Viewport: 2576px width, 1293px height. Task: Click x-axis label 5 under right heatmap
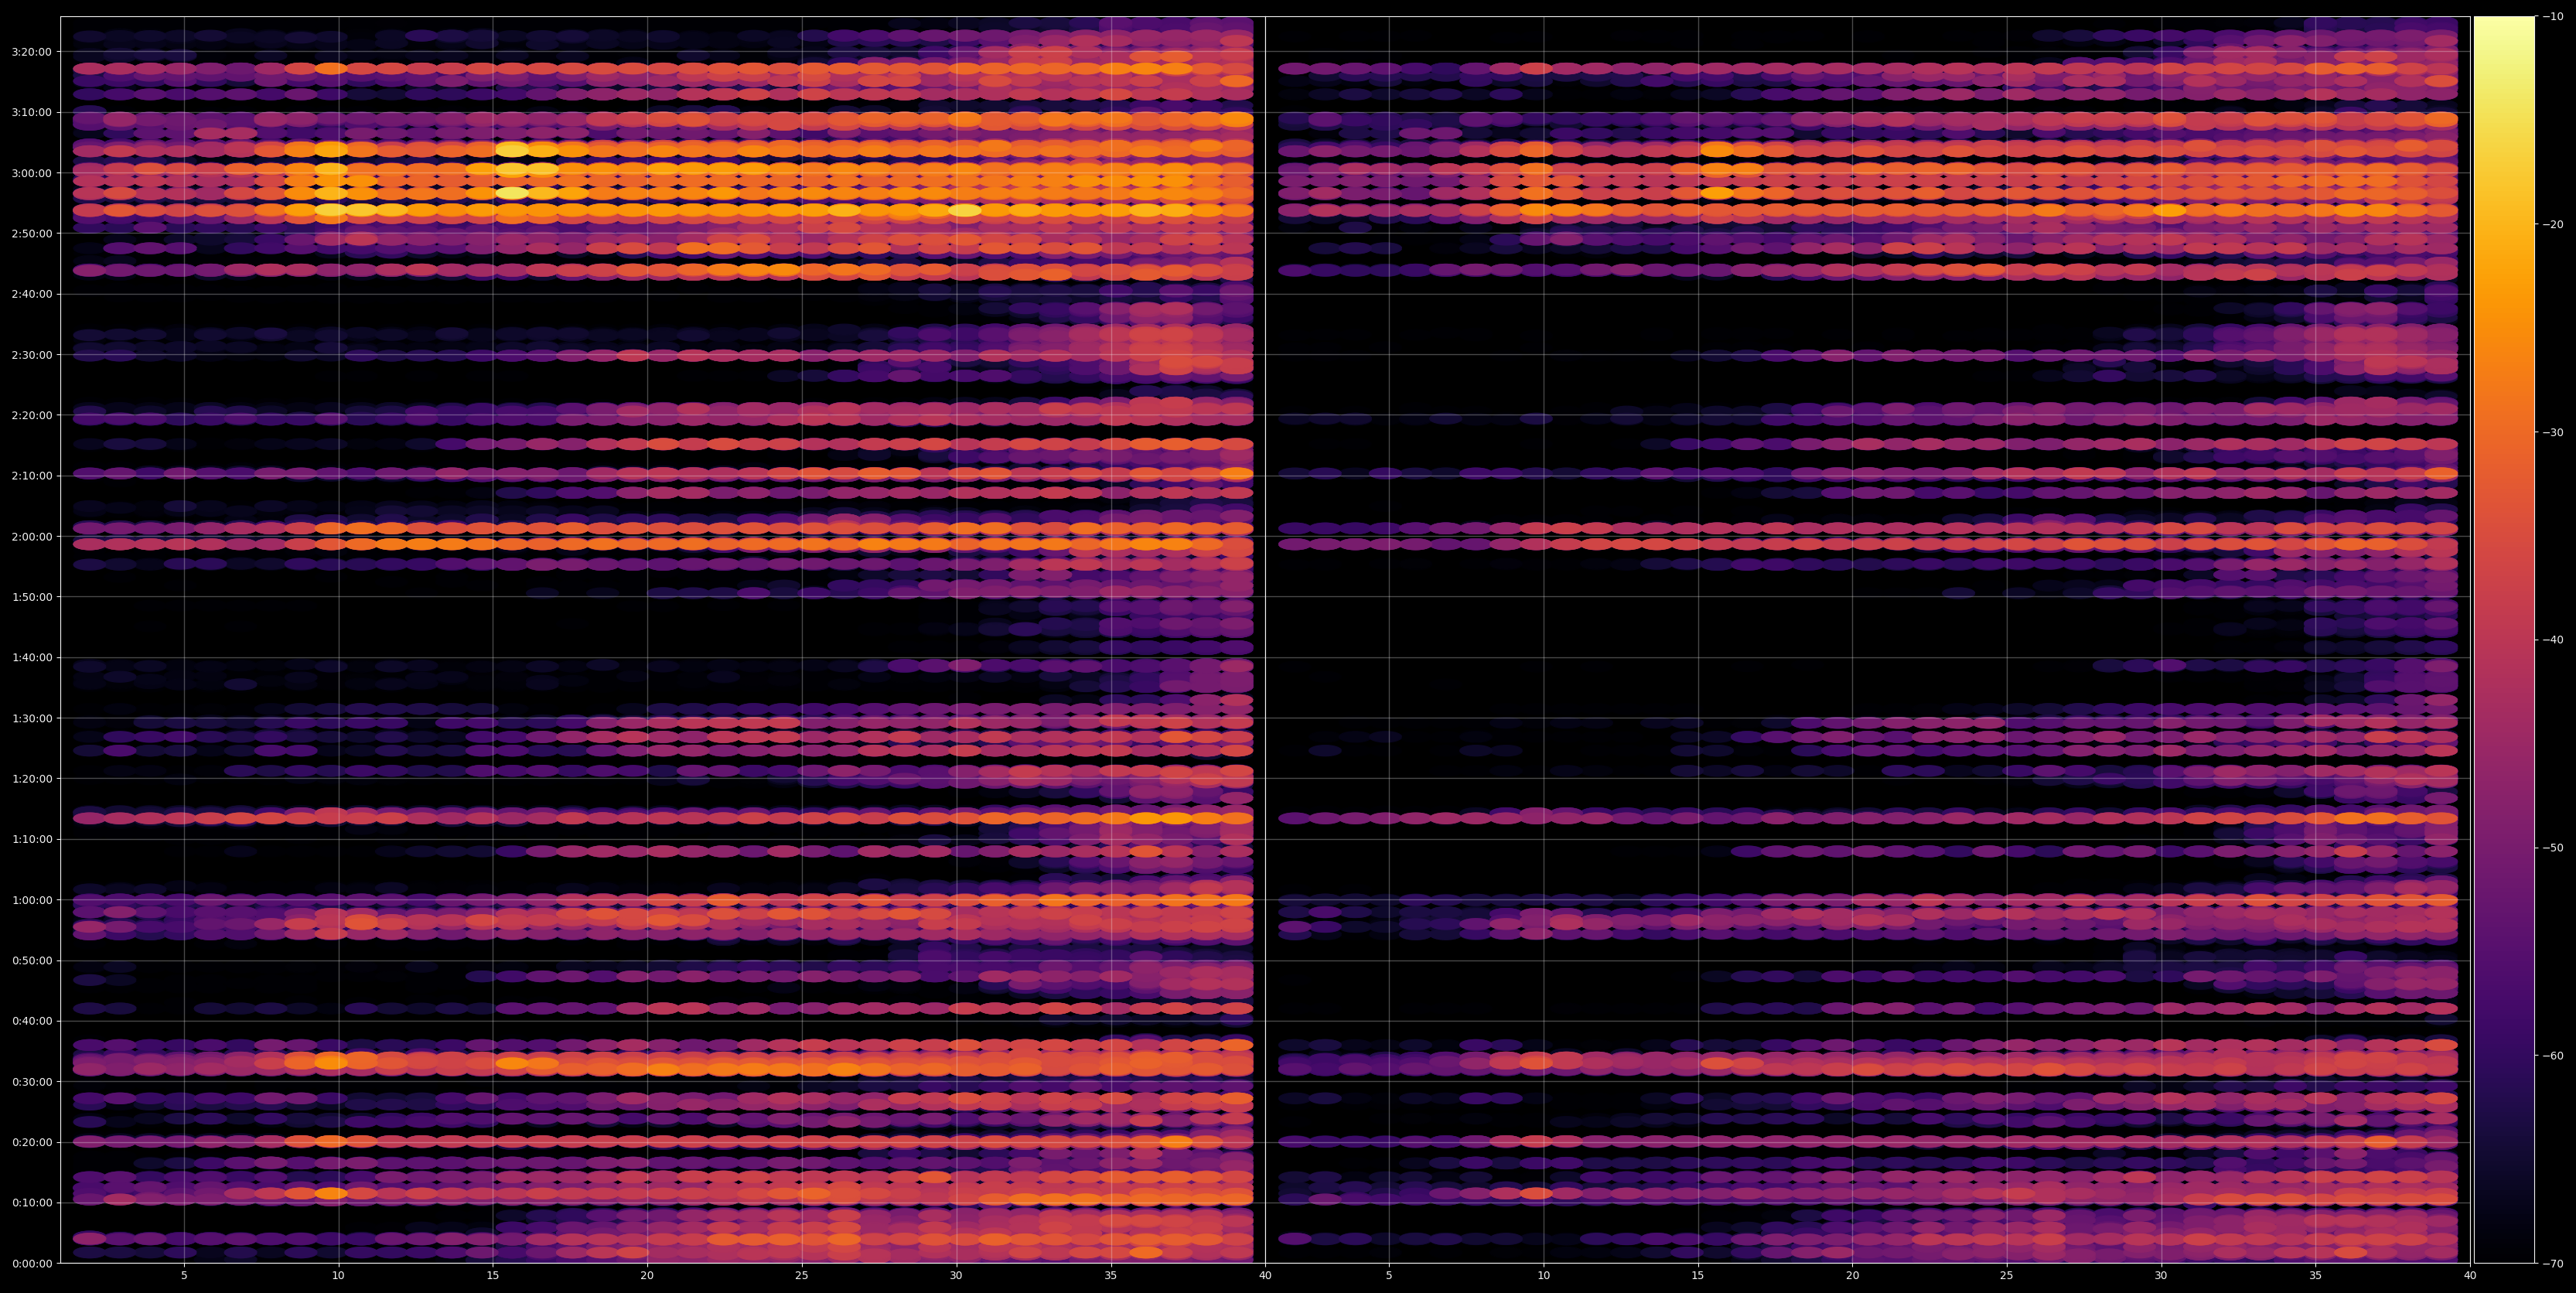1389,1276
